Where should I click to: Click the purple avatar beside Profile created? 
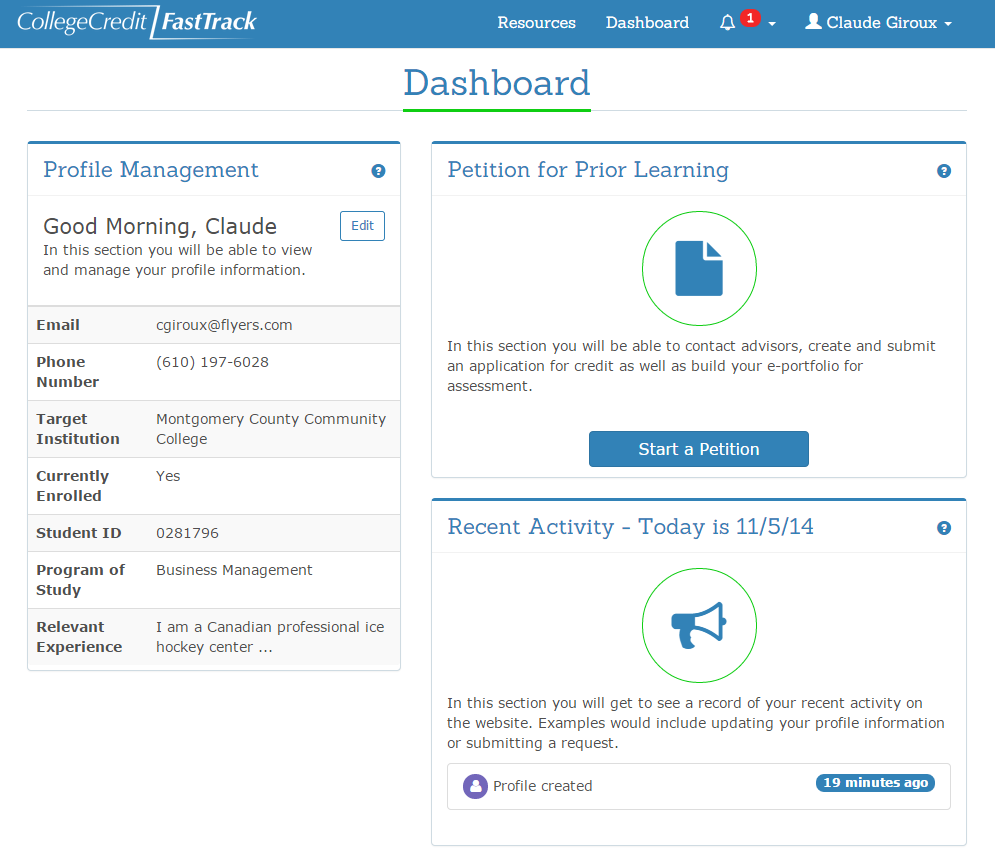coord(475,786)
